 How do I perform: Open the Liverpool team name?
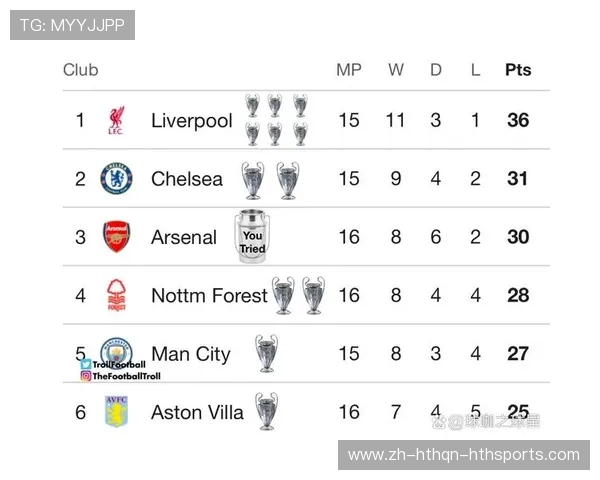pos(191,121)
